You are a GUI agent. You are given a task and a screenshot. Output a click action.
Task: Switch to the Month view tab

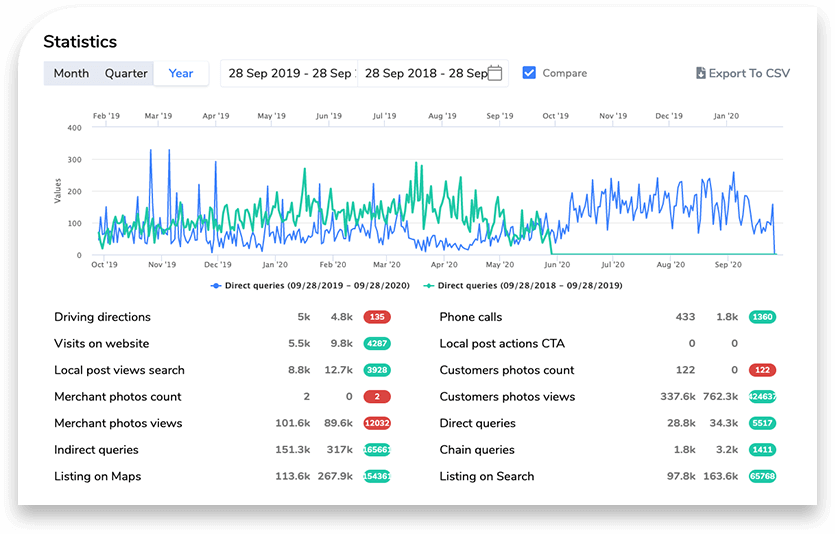pyautogui.click(x=71, y=73)
